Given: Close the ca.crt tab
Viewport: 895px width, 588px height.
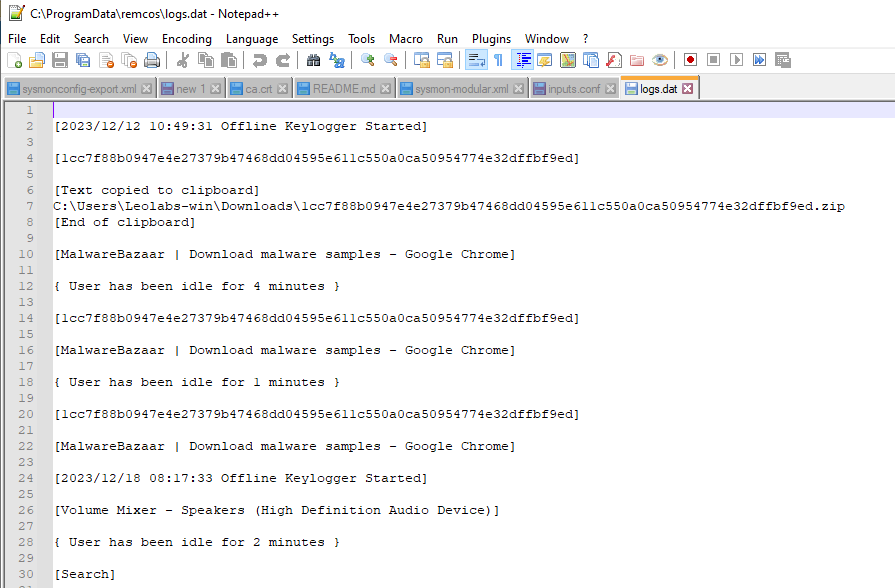Looking at the screenshot, I should (283, 88).
